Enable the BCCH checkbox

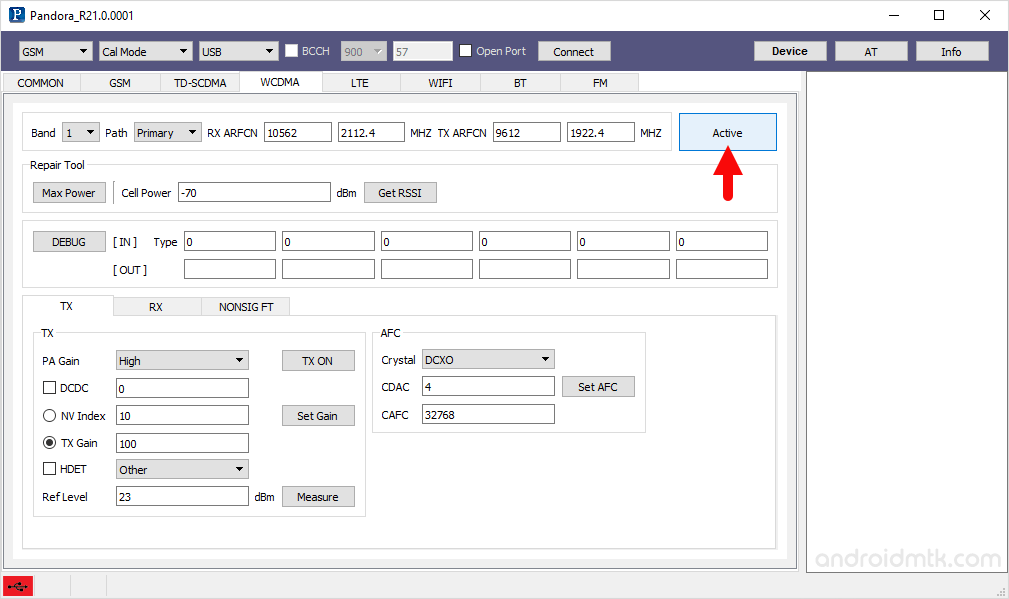(x=292, y=51)
